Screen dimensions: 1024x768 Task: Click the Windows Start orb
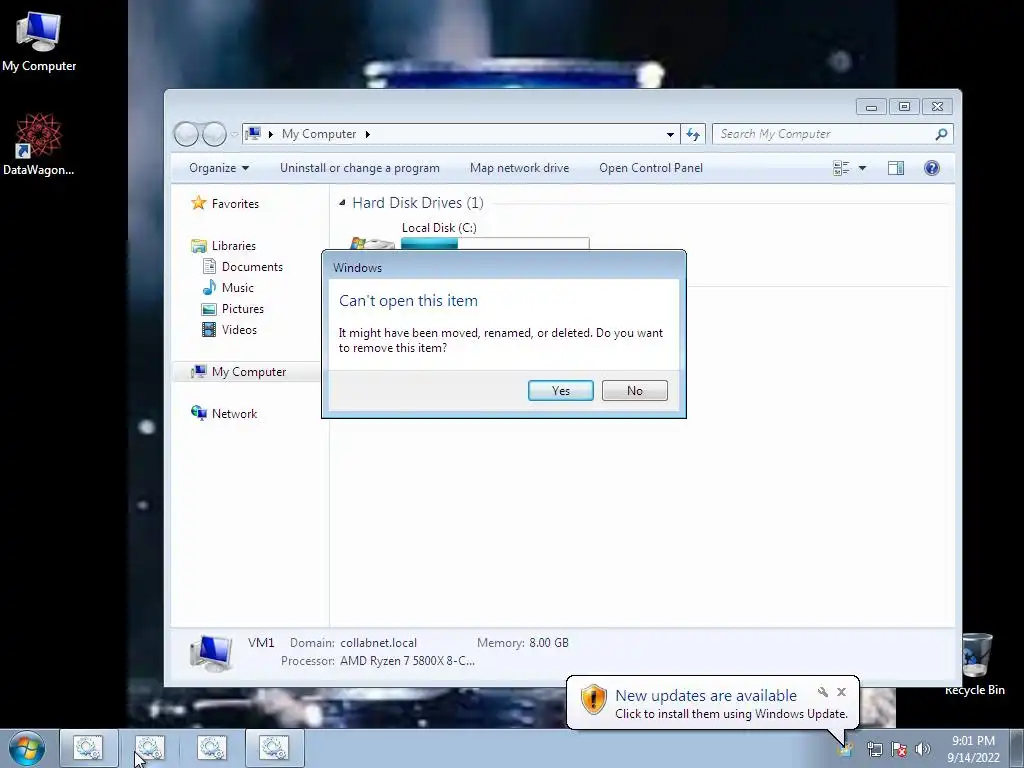pos(27,748)
